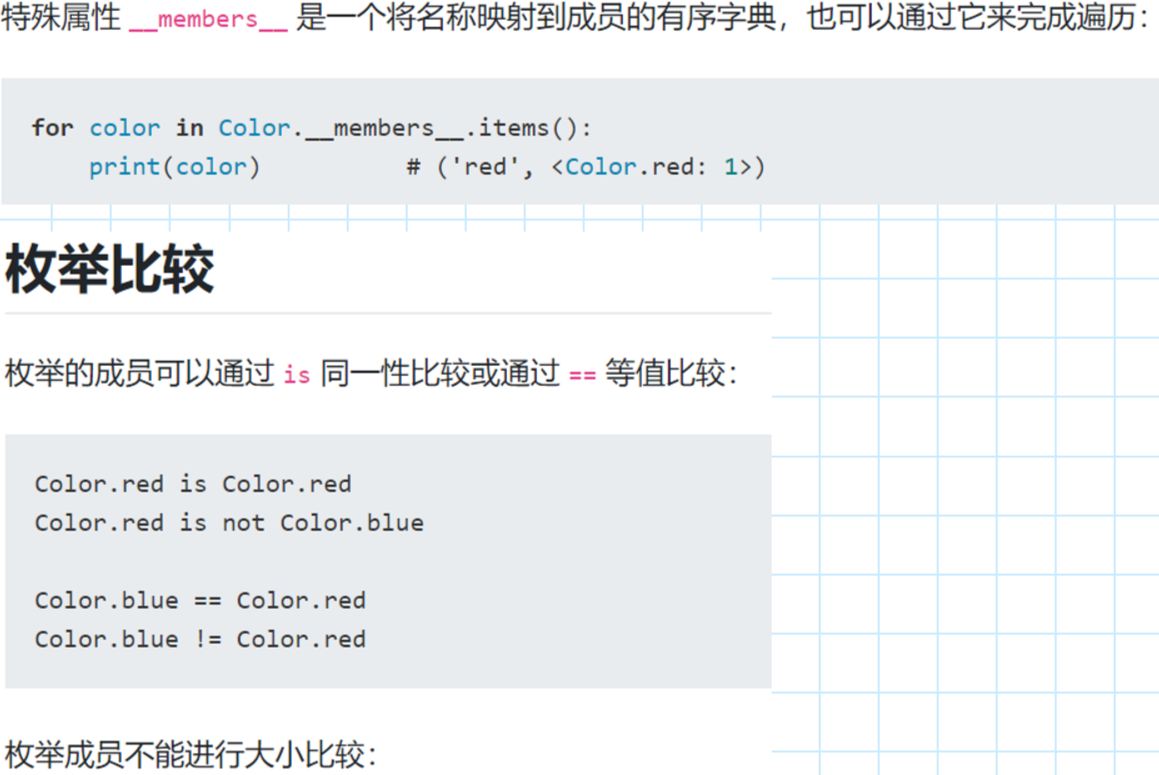Click the sentence 枚举成员不能进行大小比较

point(191,754)
